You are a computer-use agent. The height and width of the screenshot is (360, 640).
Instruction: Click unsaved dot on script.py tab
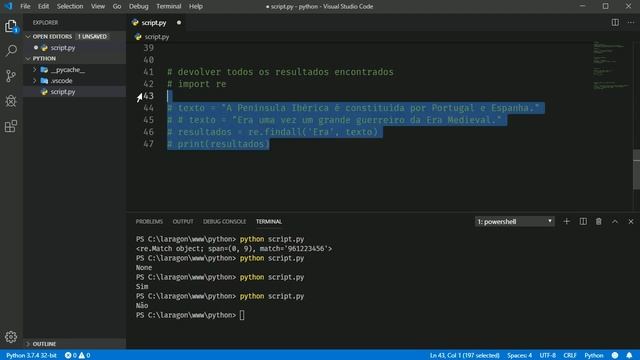pos(179,22)
